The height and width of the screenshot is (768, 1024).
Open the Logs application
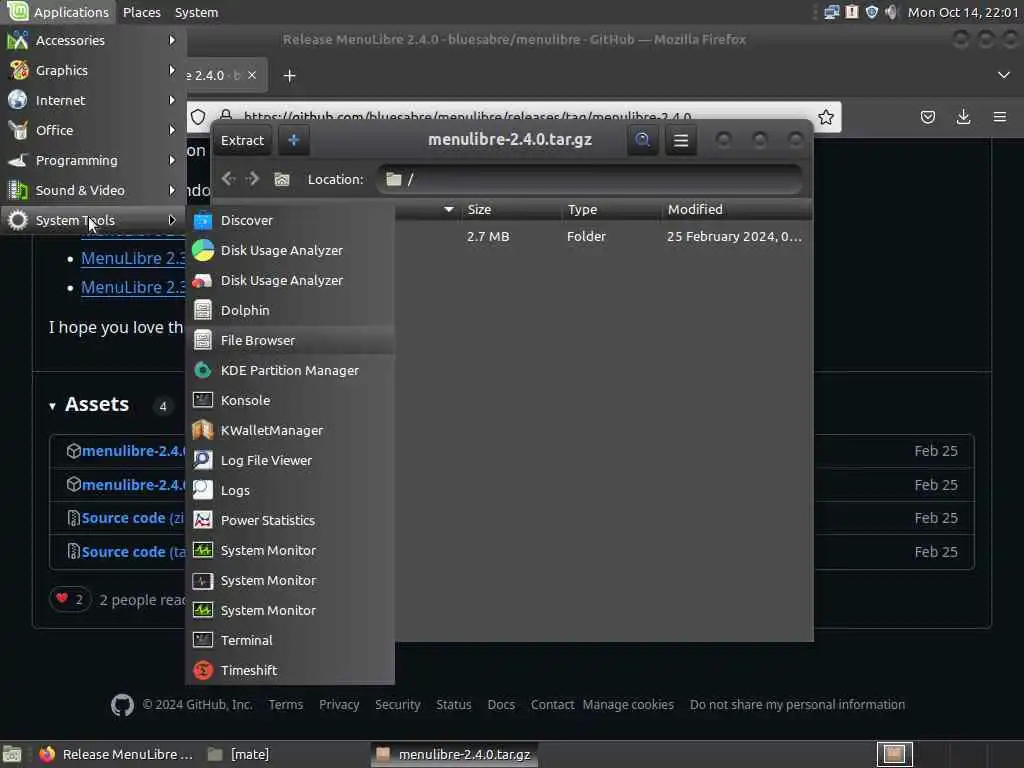coord(290,491)
